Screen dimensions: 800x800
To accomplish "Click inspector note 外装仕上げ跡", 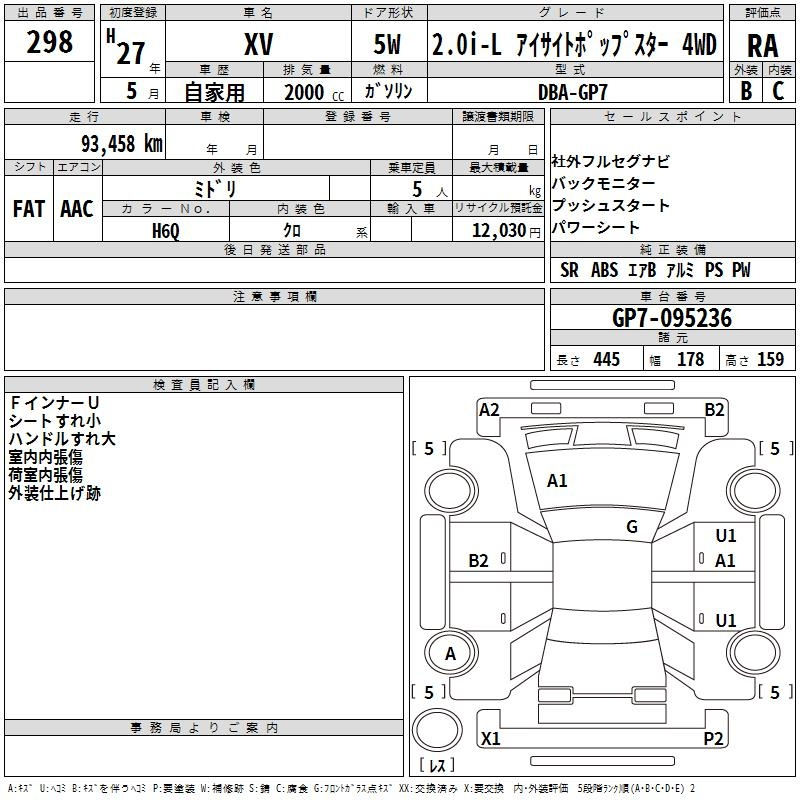I will pyautogui.click(x=55, y=493).
